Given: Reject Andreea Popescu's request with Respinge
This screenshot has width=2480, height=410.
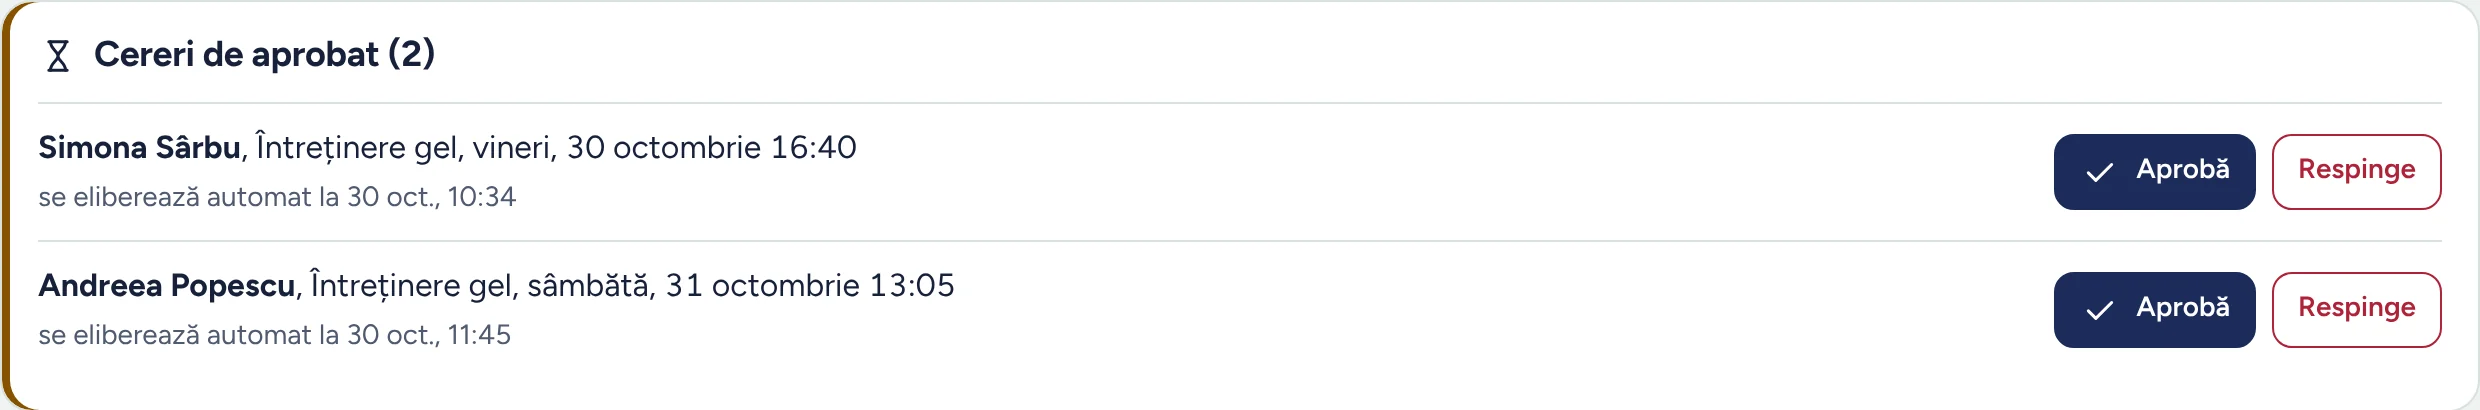Looking at the screenshot, I should pos(2356,310).
